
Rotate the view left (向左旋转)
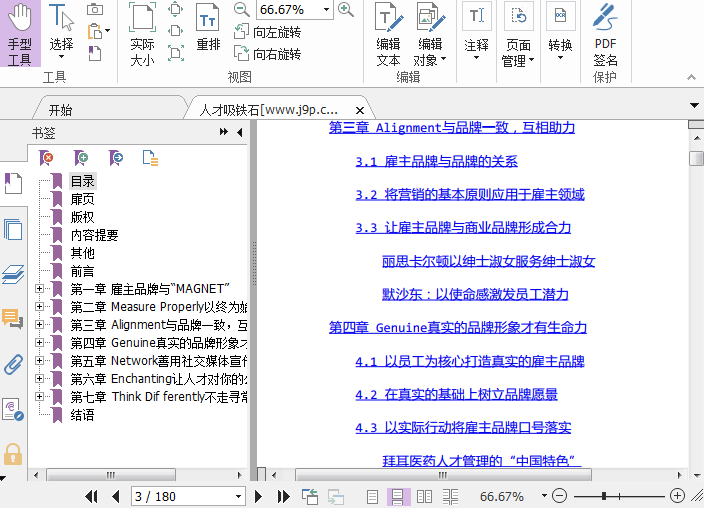coord(267,32)
